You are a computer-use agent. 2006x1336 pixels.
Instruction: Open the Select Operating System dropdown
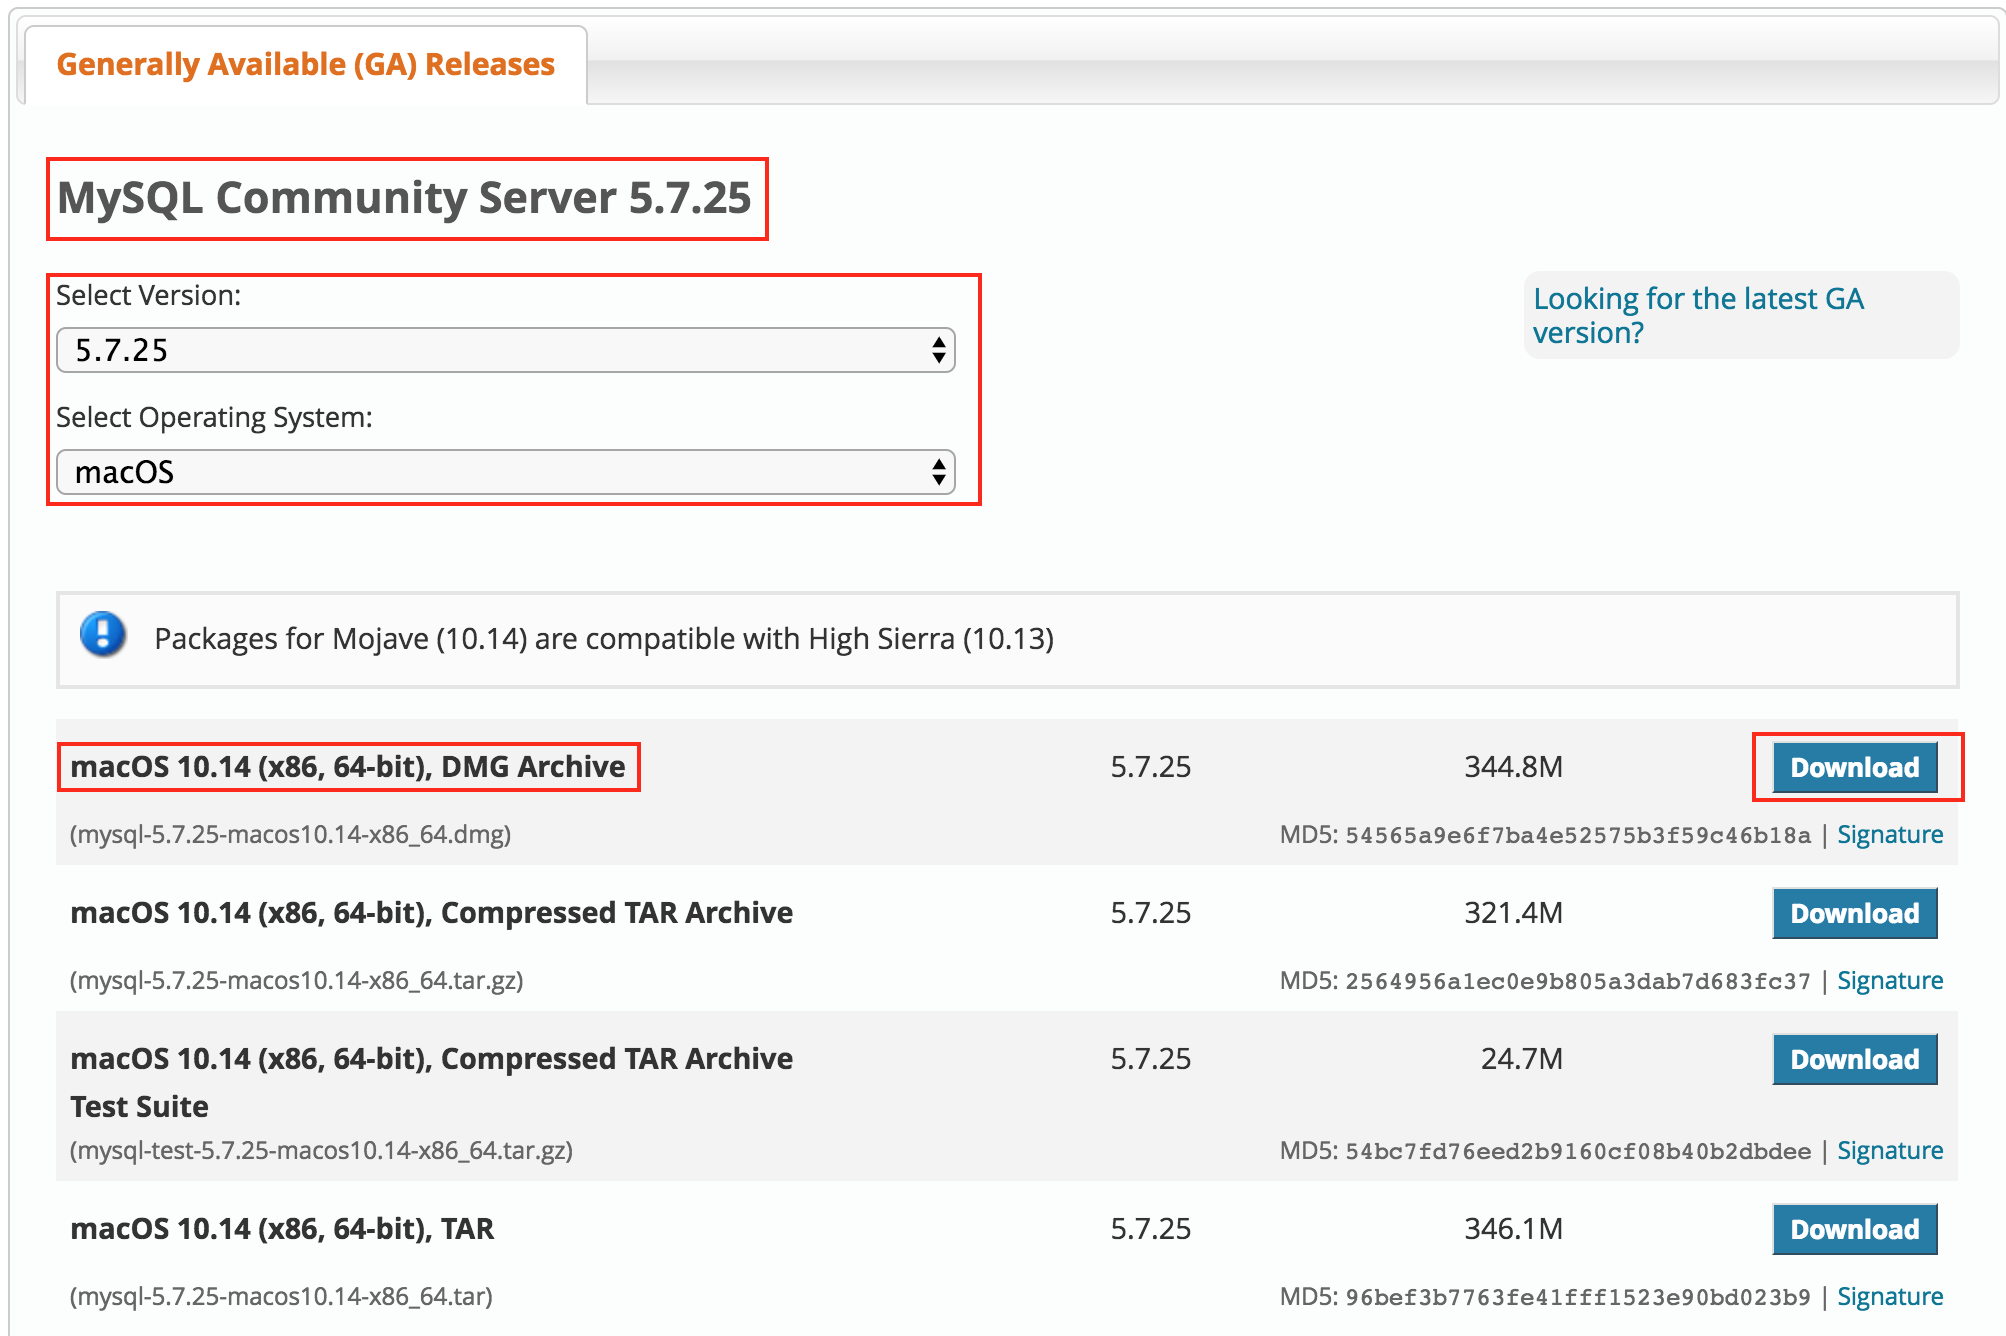(x=505, y=472)
